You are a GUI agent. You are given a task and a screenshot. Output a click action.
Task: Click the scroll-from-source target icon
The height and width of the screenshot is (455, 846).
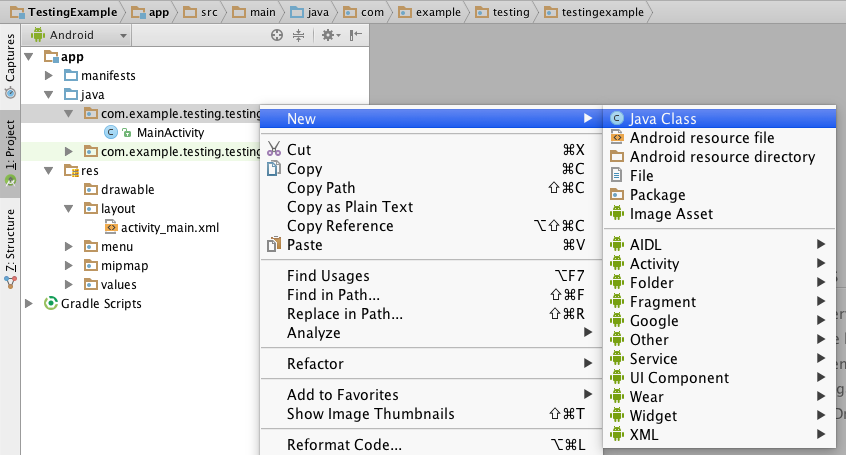pos(278,35)
